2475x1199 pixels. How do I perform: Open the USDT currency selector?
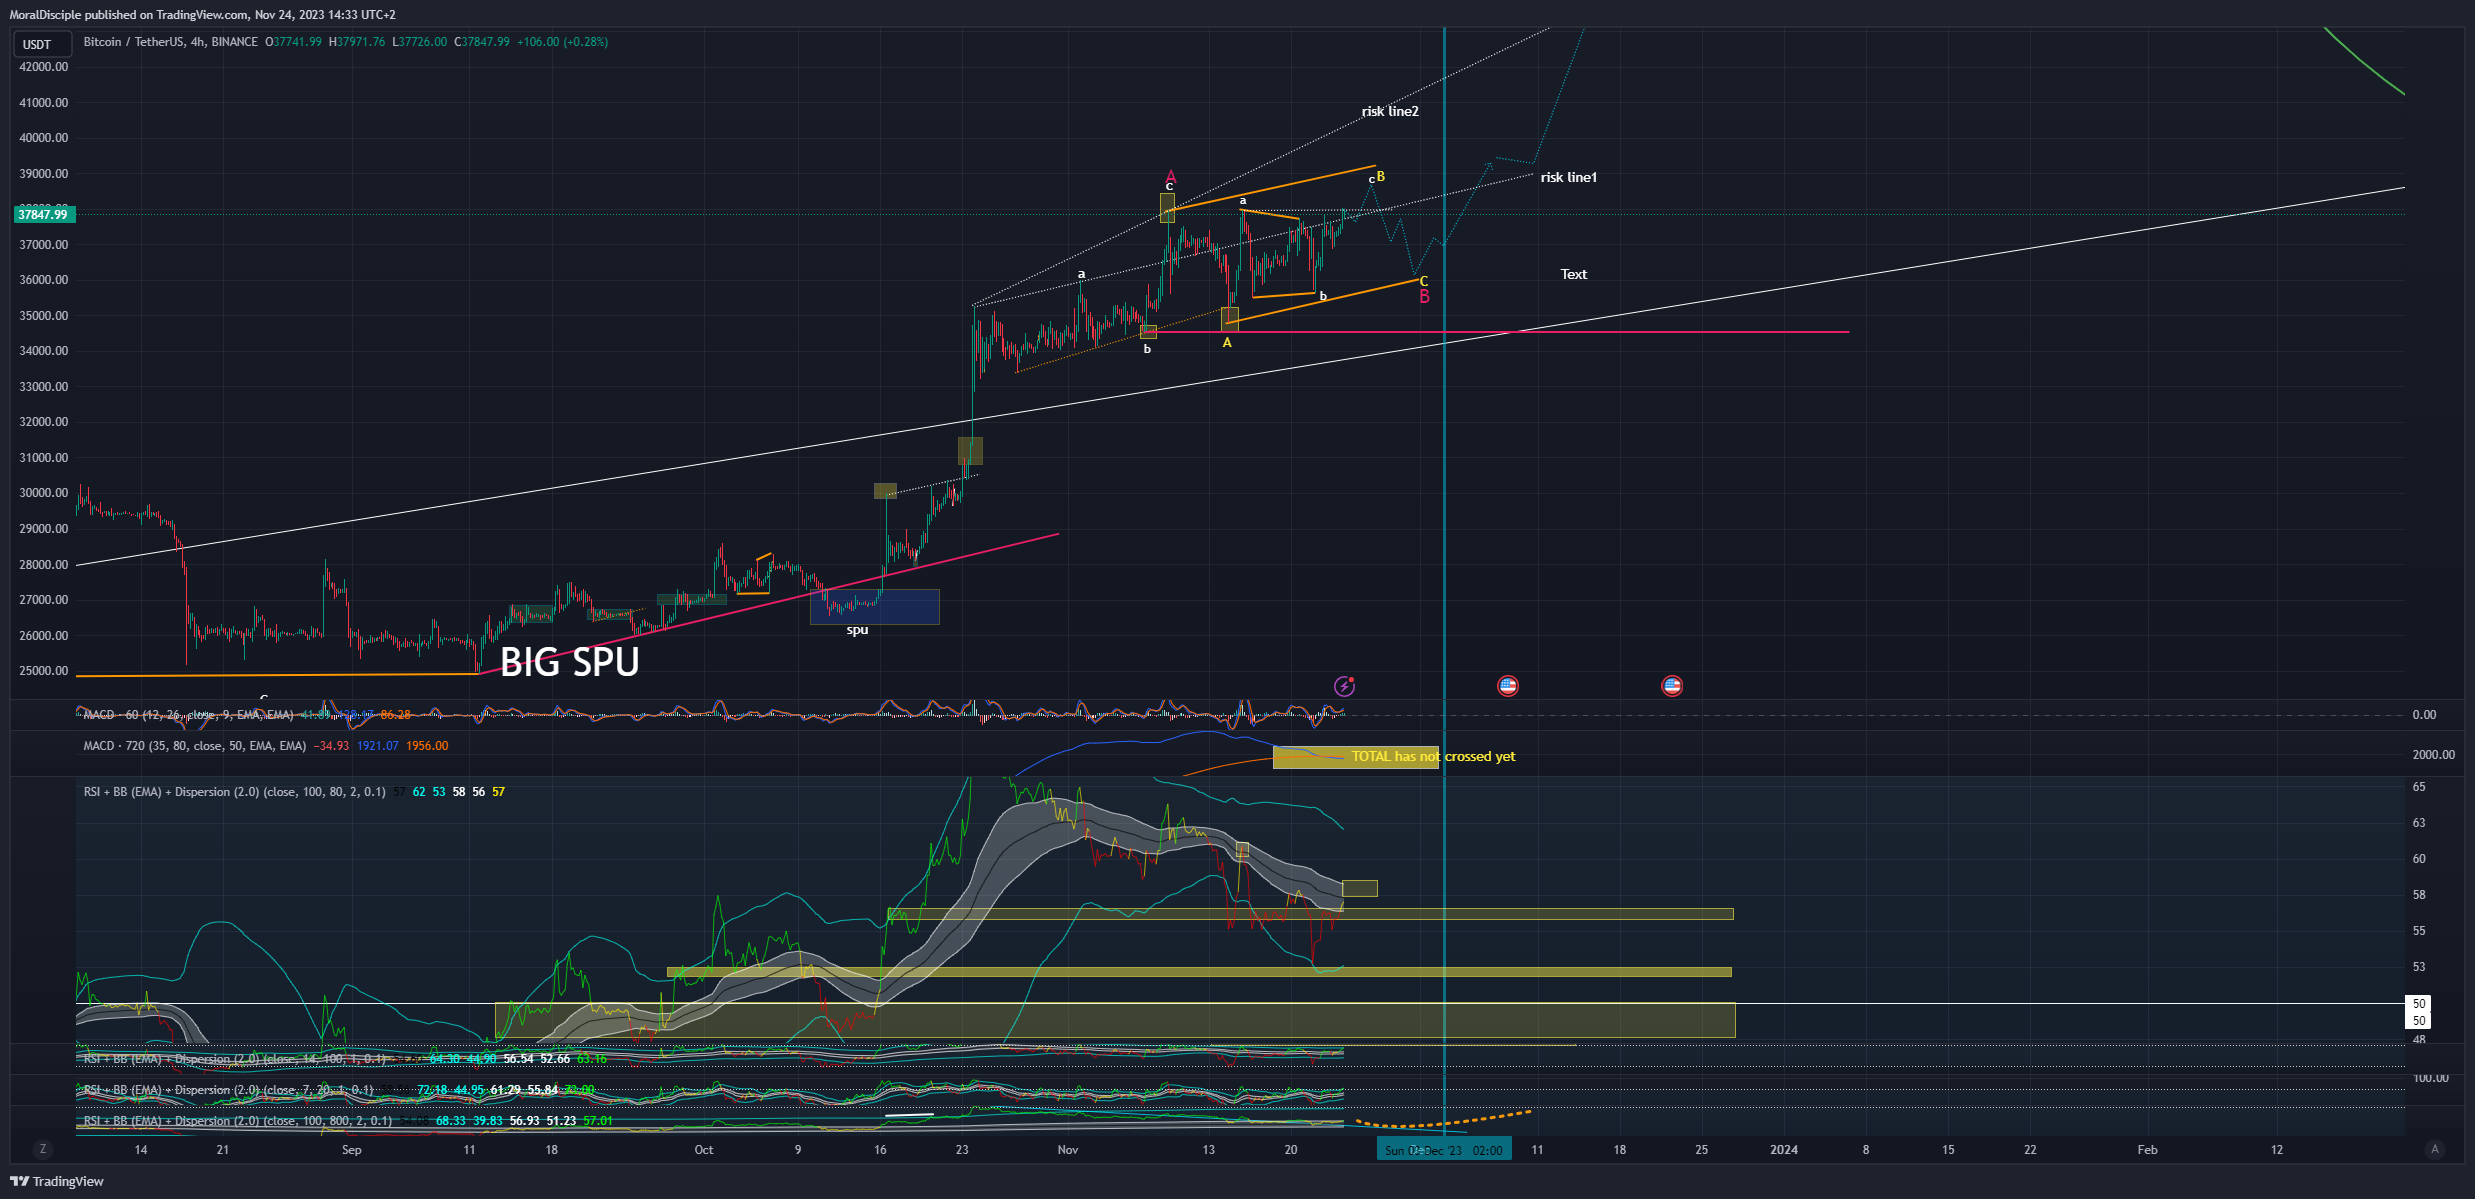point(41,44)
